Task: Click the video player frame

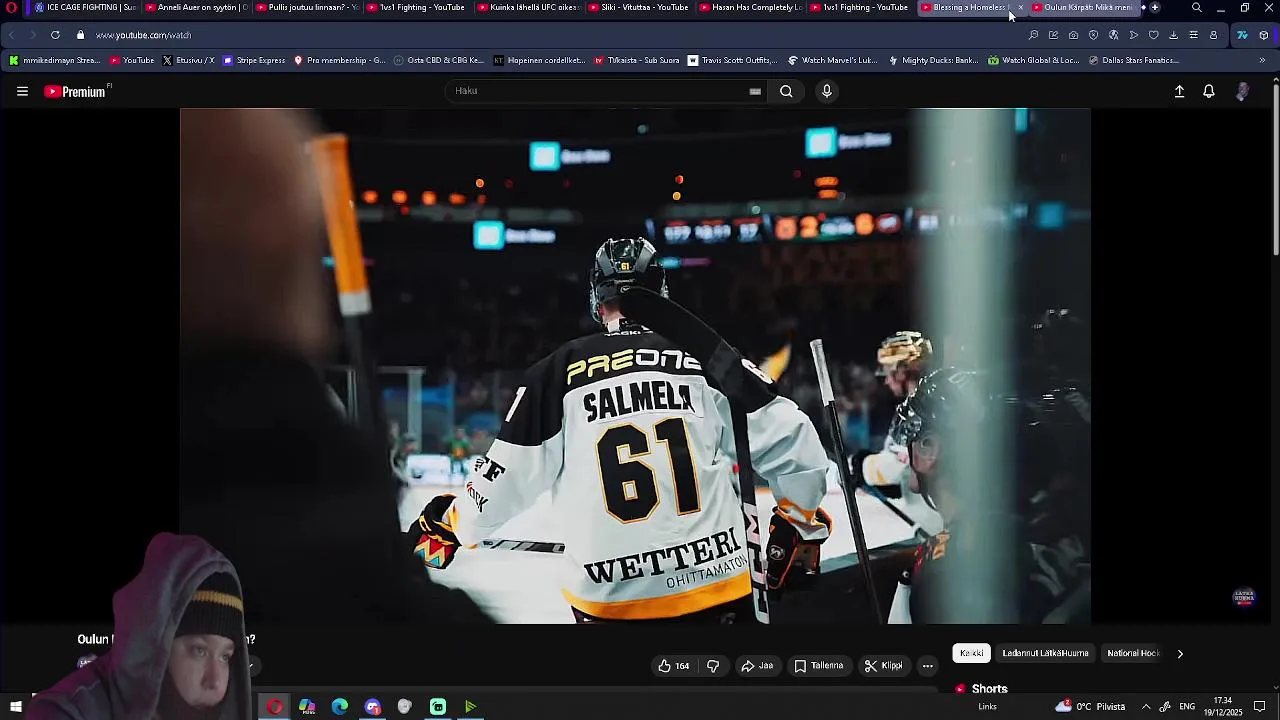Action: click(635, 366)
